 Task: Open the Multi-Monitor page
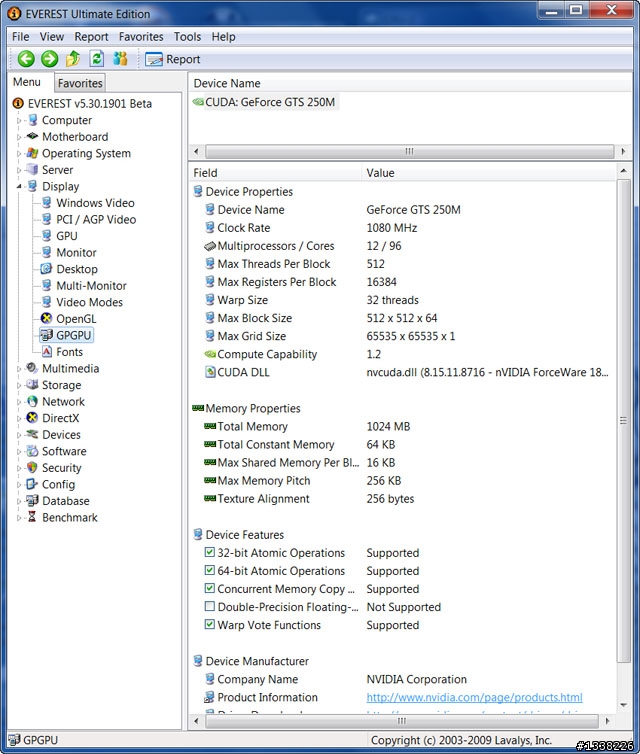91,286
